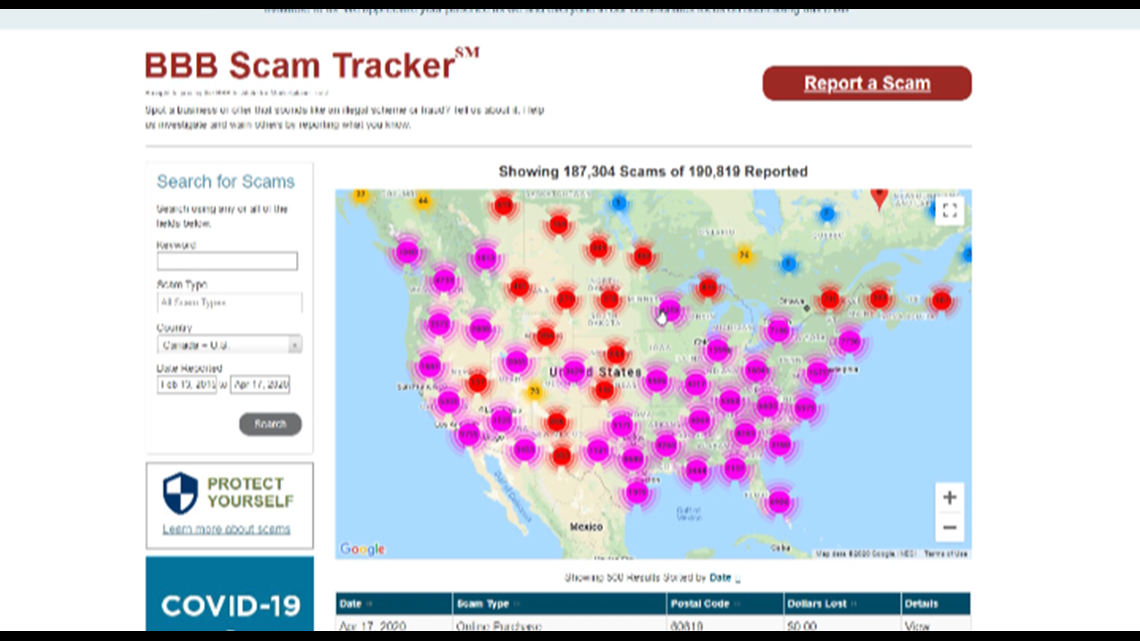The image size is (1140, 641).
Task: Expand the Country dropdown
Action: 229,344
